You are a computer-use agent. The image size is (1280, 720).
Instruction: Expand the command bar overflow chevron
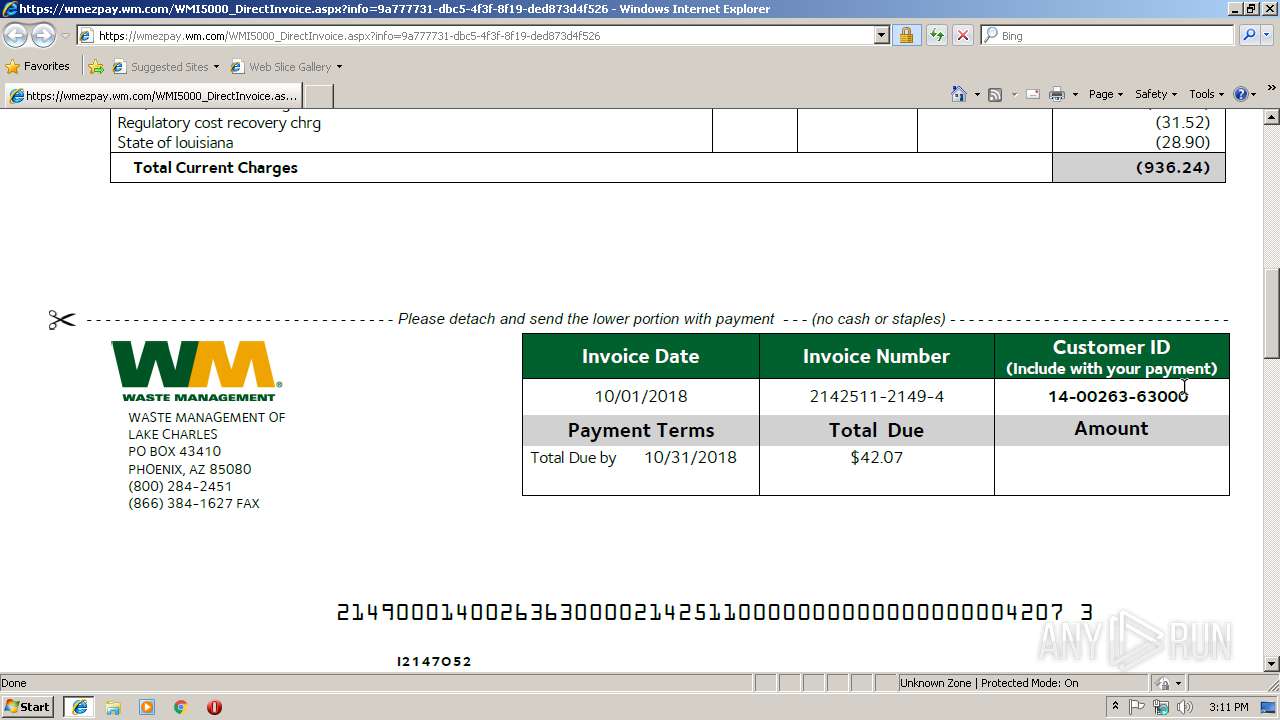pyautogui.click(x=1272, y=89)
